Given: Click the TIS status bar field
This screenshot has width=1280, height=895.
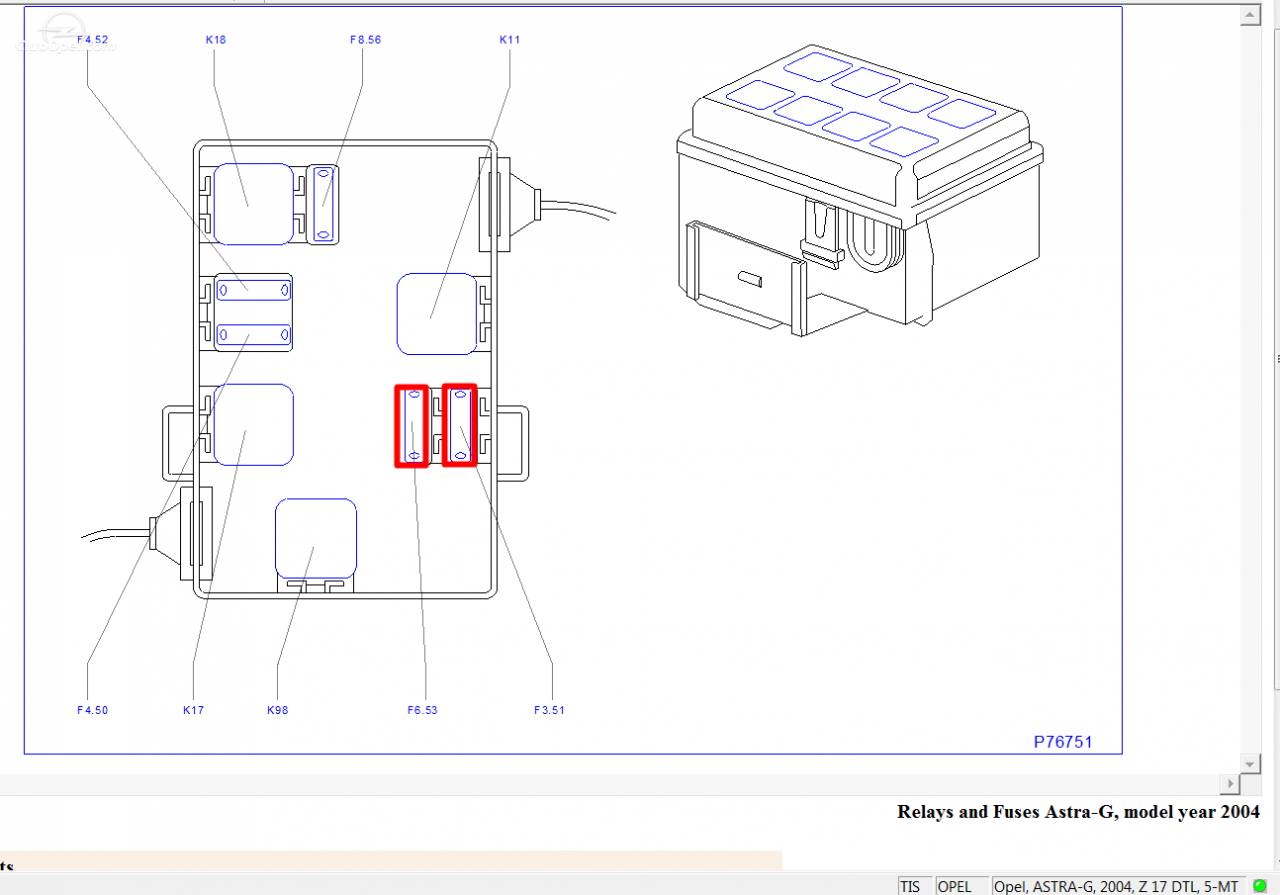Looking at the screenshot, I should coord(915,886).
